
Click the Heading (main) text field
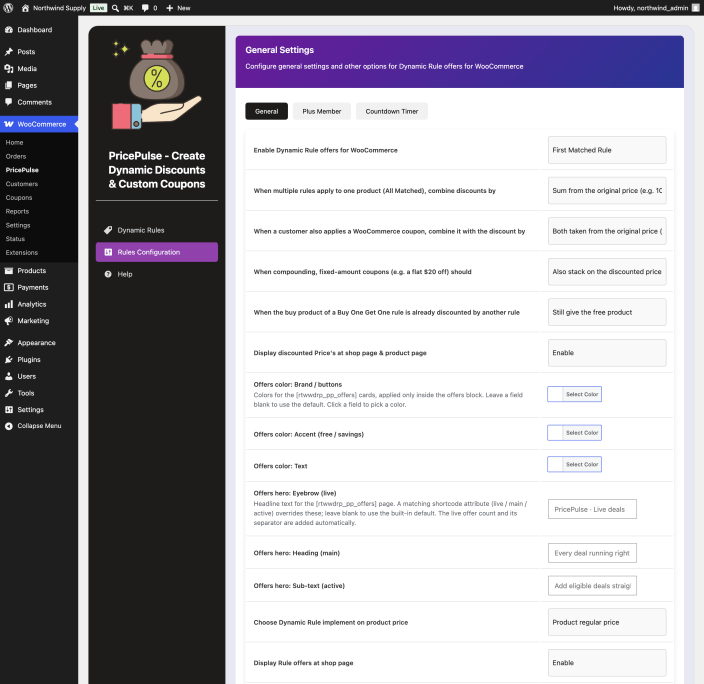pyautogui.click(x=592, y=553)
